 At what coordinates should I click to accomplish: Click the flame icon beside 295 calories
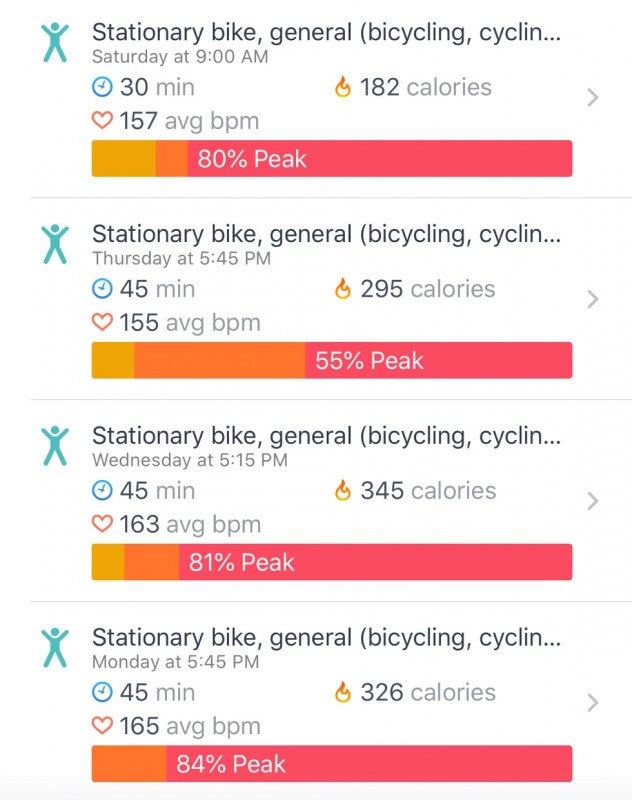(x=343, y=290)
